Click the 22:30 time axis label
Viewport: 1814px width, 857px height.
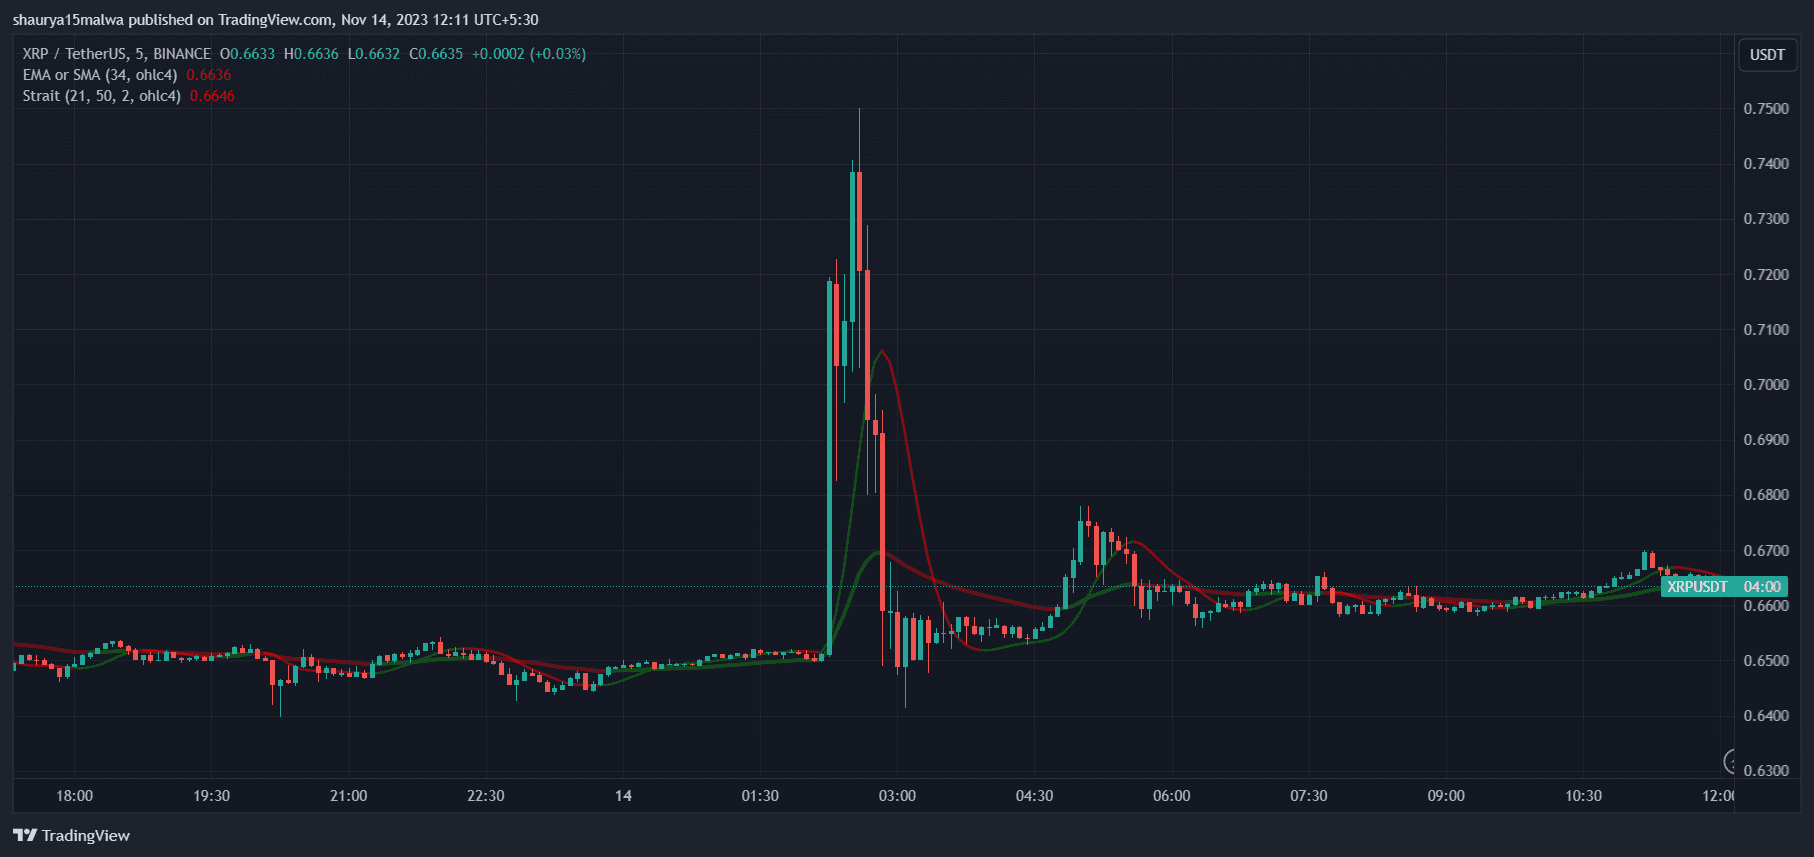486,796
